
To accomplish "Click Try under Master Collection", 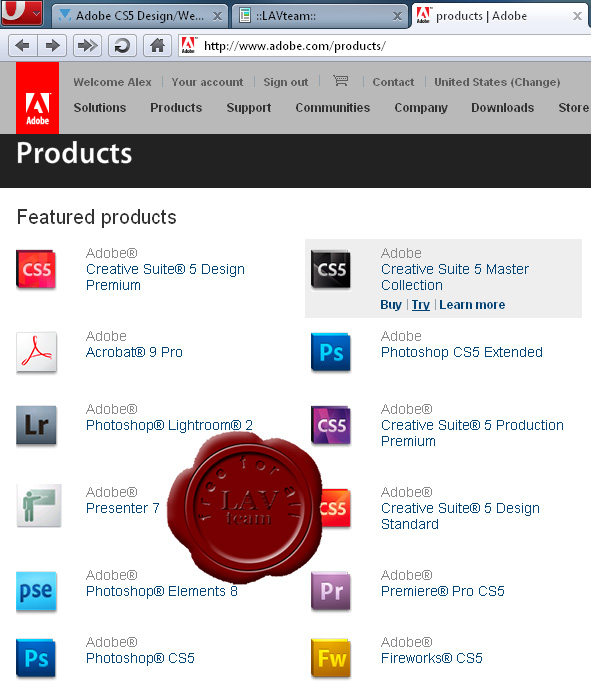I will coord(421,304).
